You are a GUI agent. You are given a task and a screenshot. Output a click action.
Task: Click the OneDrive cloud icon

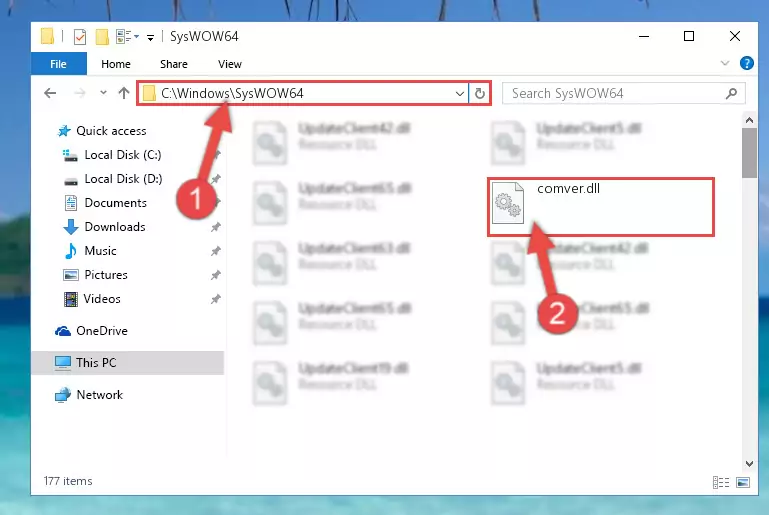coord(63,331)
